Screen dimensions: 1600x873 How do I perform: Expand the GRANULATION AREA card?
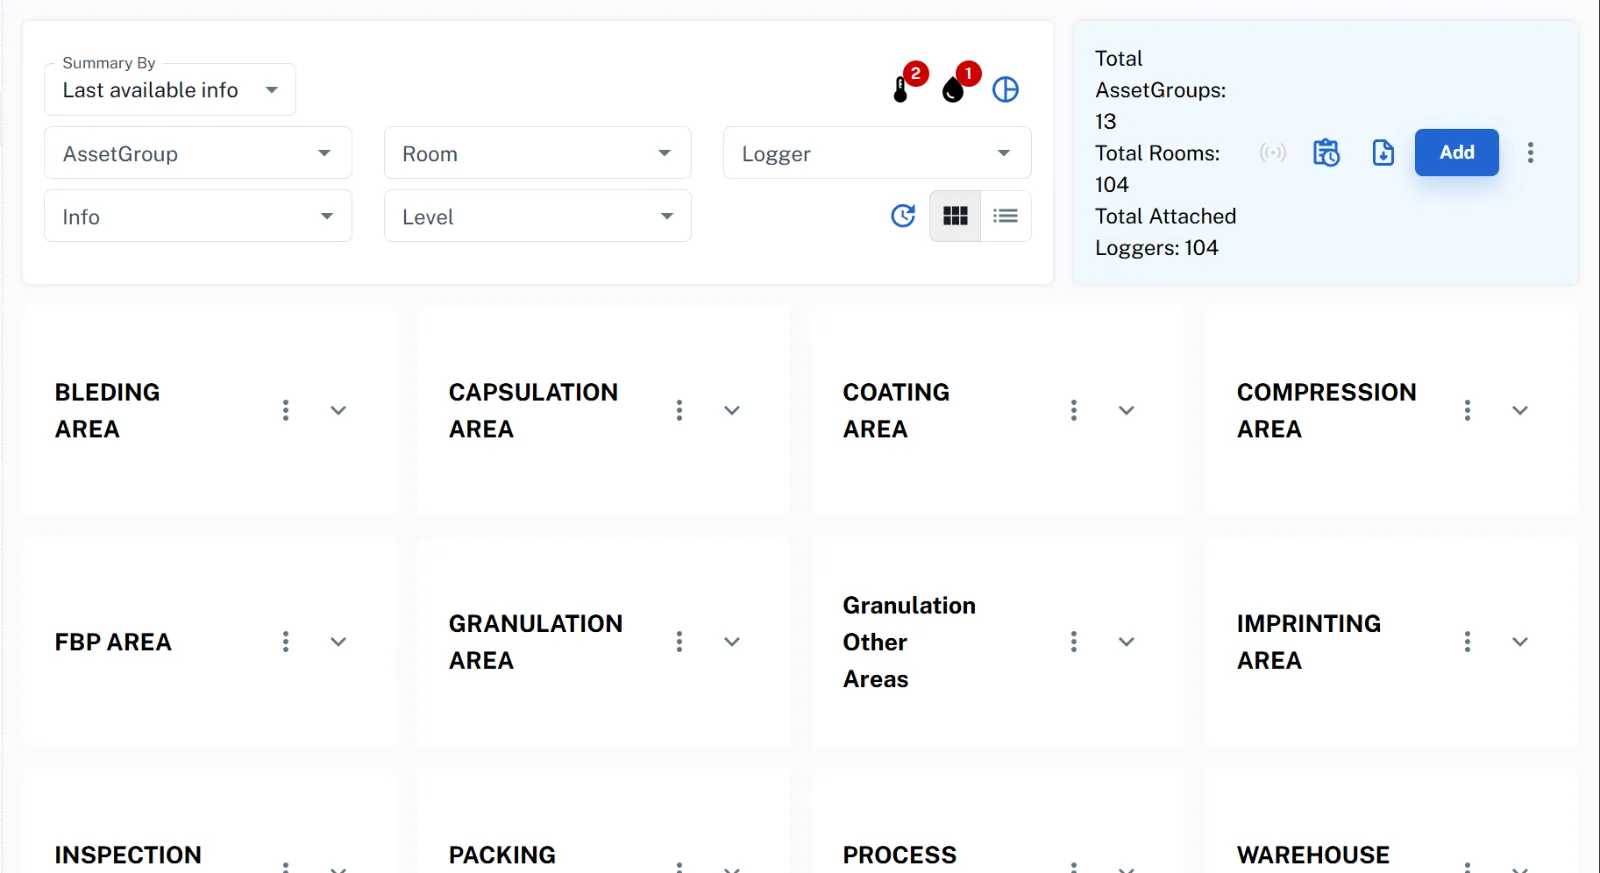[732, 641]
